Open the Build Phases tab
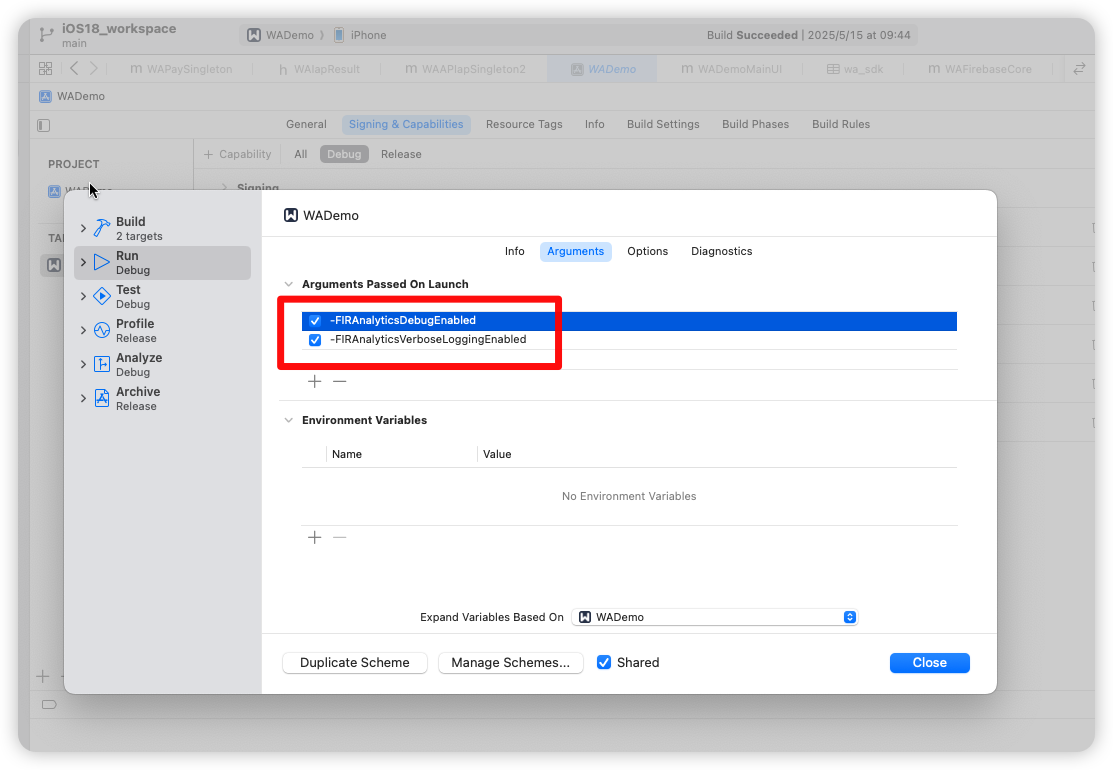The image size is (1113, 770). (x=755, y=124)
